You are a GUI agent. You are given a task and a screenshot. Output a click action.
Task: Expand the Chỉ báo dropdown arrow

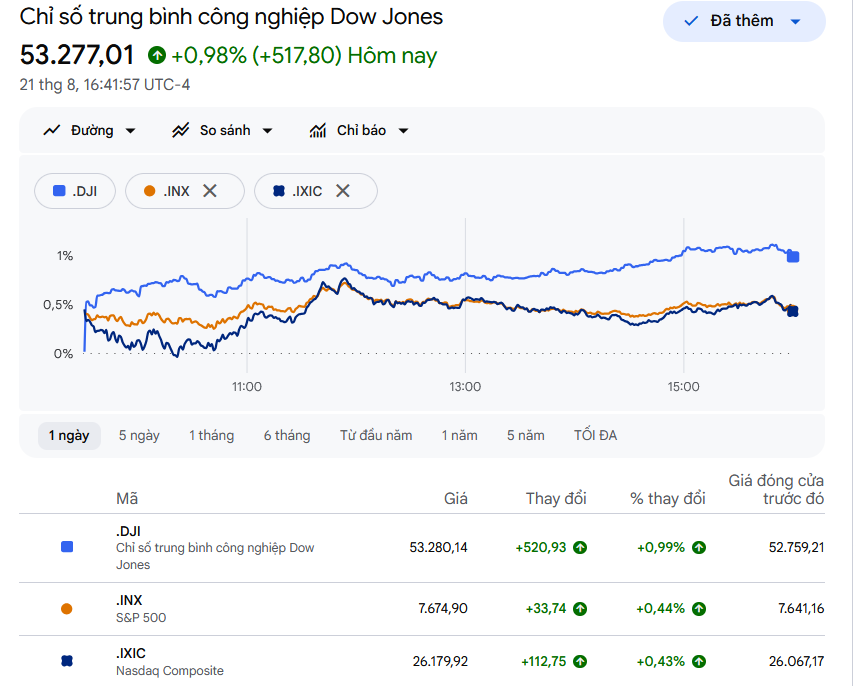(403, 131)
